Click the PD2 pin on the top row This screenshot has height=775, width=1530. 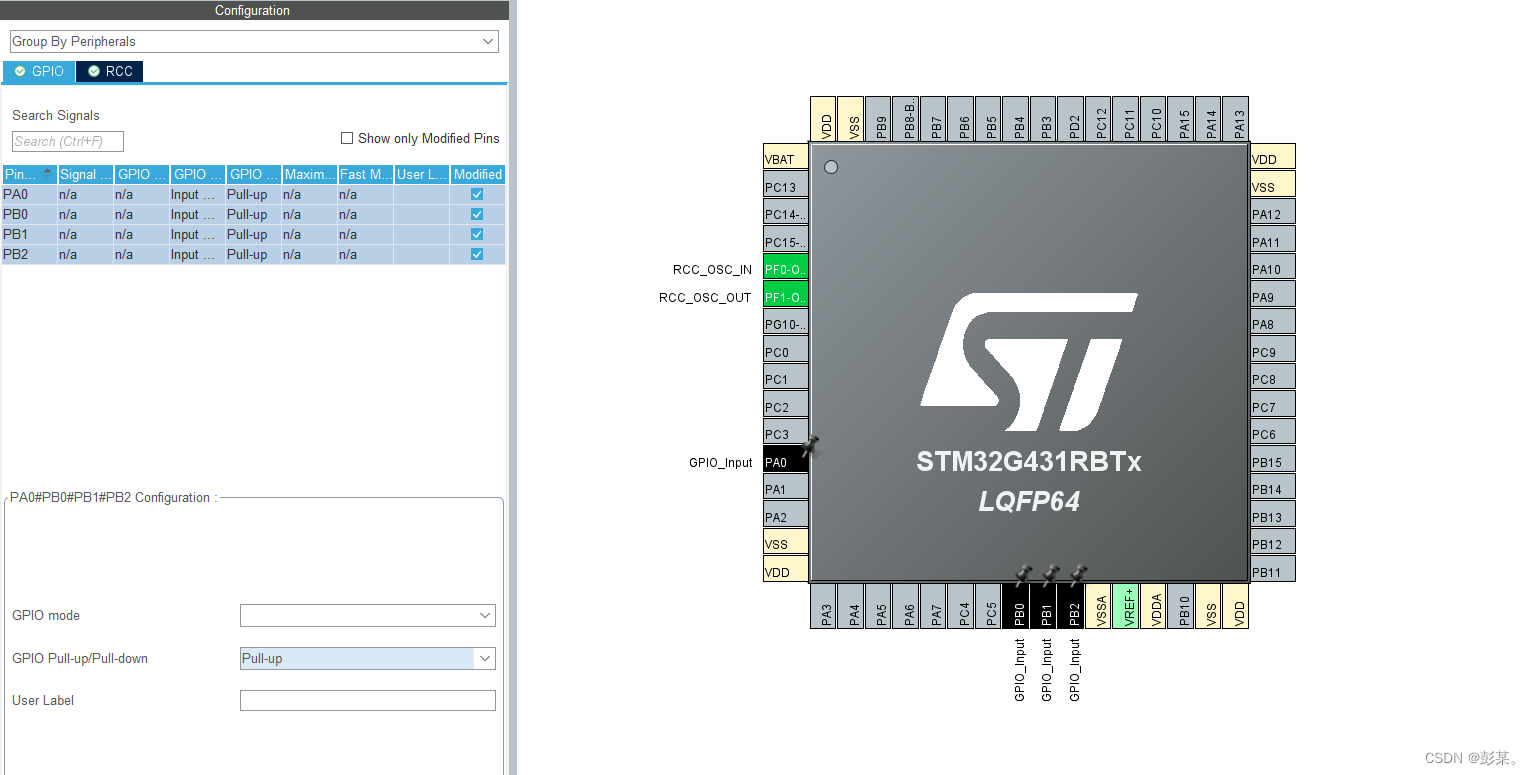(1073, 118)
